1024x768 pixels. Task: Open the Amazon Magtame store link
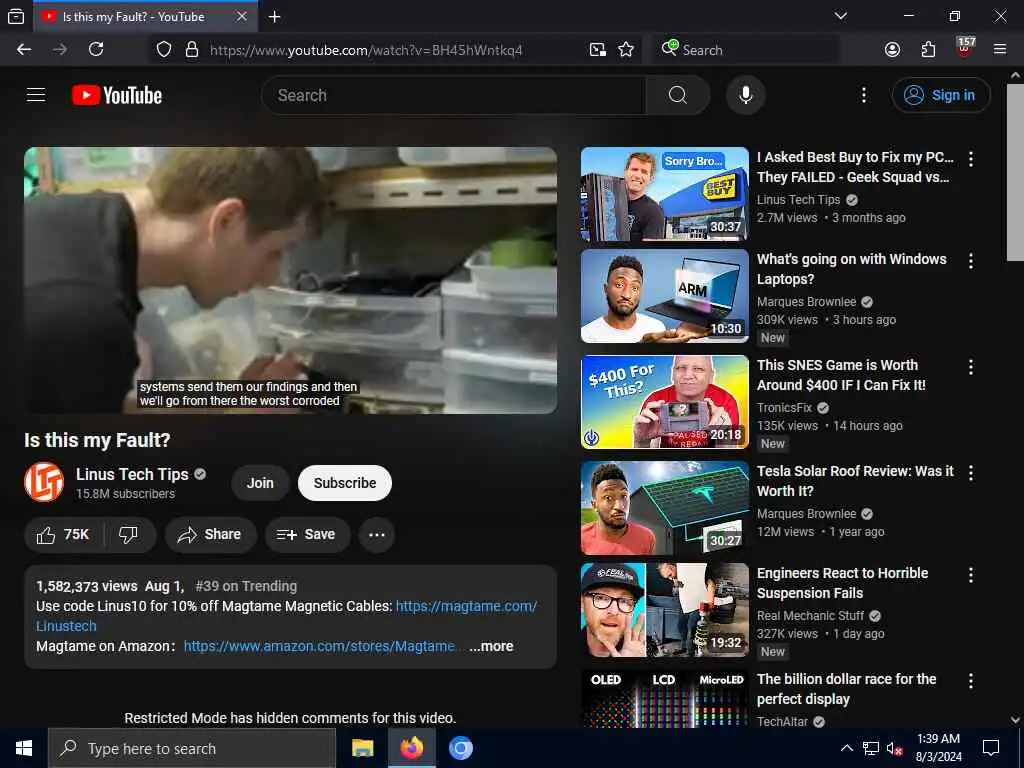point(319,646)
